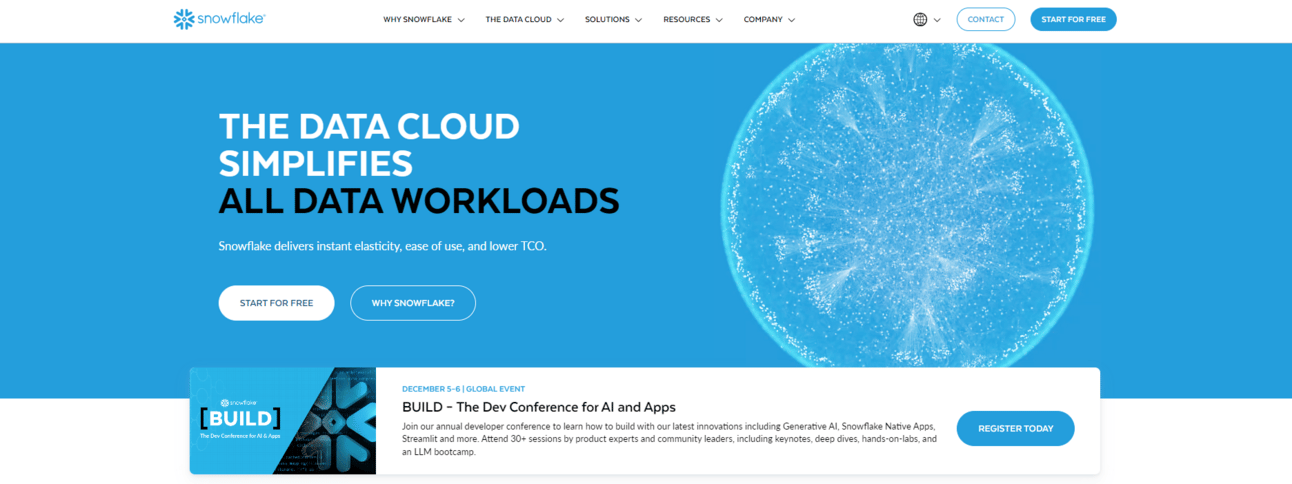
Task: Open the BUILD conference banner thumbnail
Action: click(283, 421)
